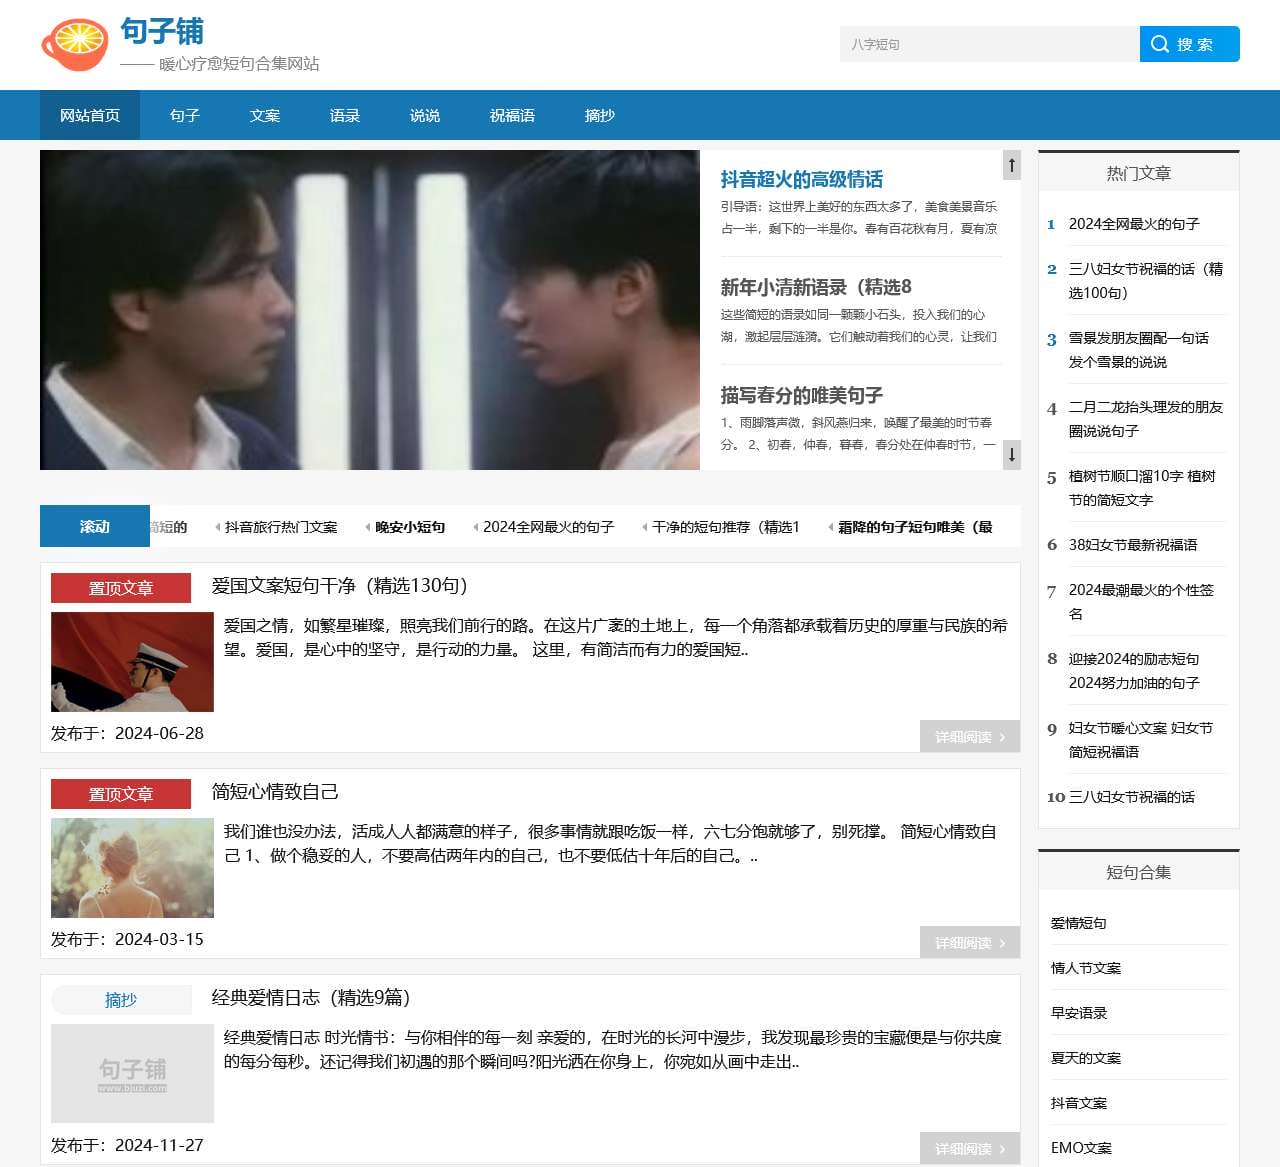Open article 简短心情致自己

[x=275, y=792]
